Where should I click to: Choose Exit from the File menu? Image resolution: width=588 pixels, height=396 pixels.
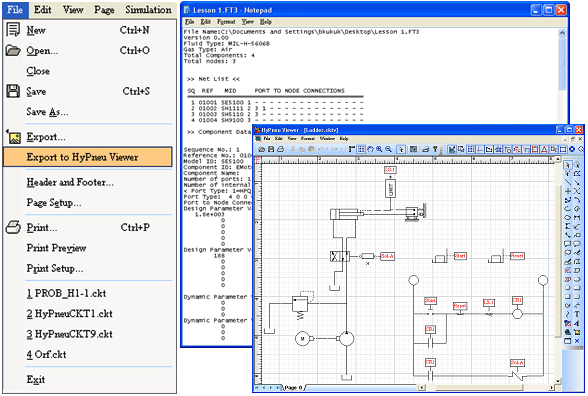click(36, 380)
